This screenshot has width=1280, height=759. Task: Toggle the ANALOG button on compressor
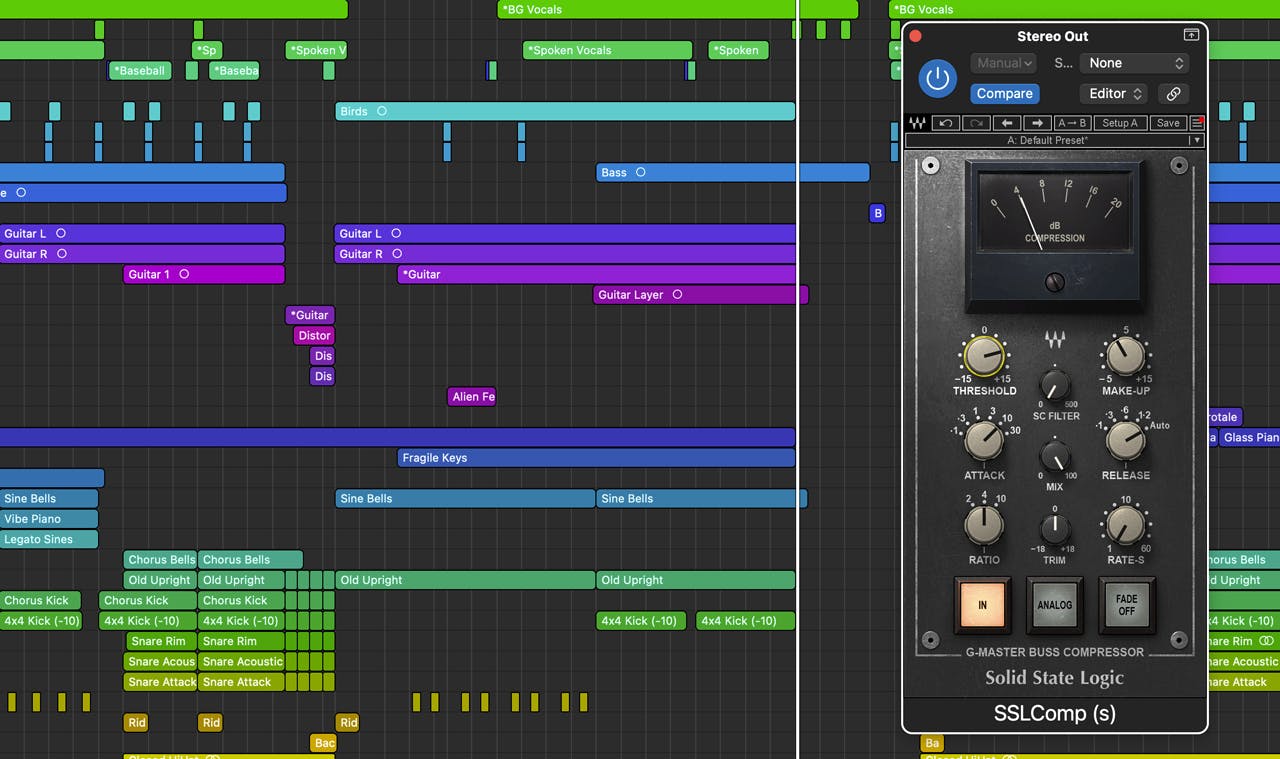coord(1054,605)
